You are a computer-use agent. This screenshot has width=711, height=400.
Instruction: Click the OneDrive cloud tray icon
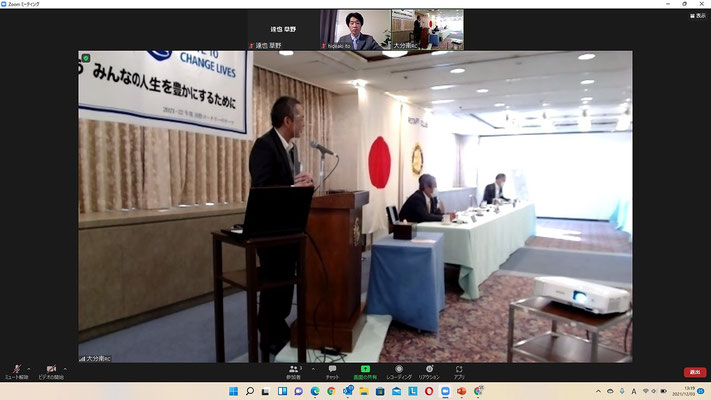click(610, 391)
